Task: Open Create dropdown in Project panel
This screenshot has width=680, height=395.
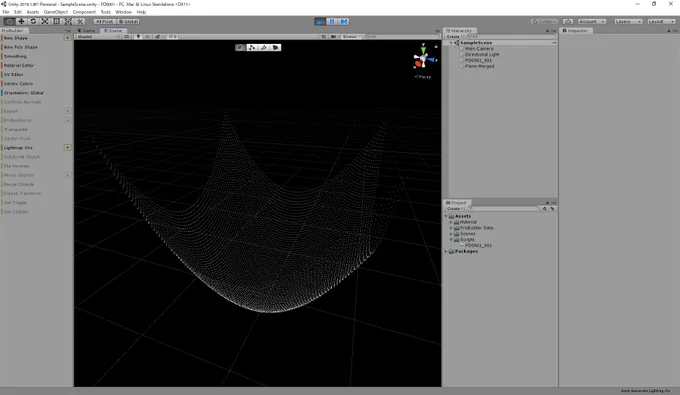Action: click(454, 209)
